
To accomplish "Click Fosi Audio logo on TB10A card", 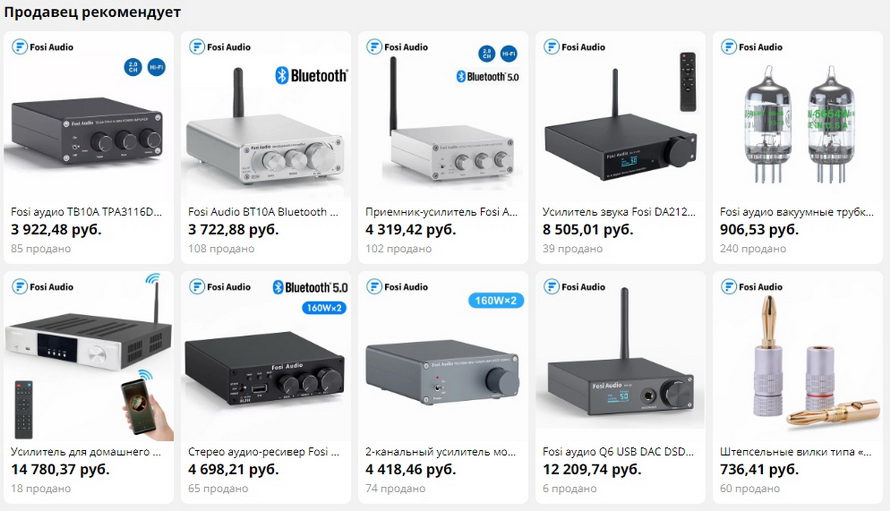I will pos(43,47).
